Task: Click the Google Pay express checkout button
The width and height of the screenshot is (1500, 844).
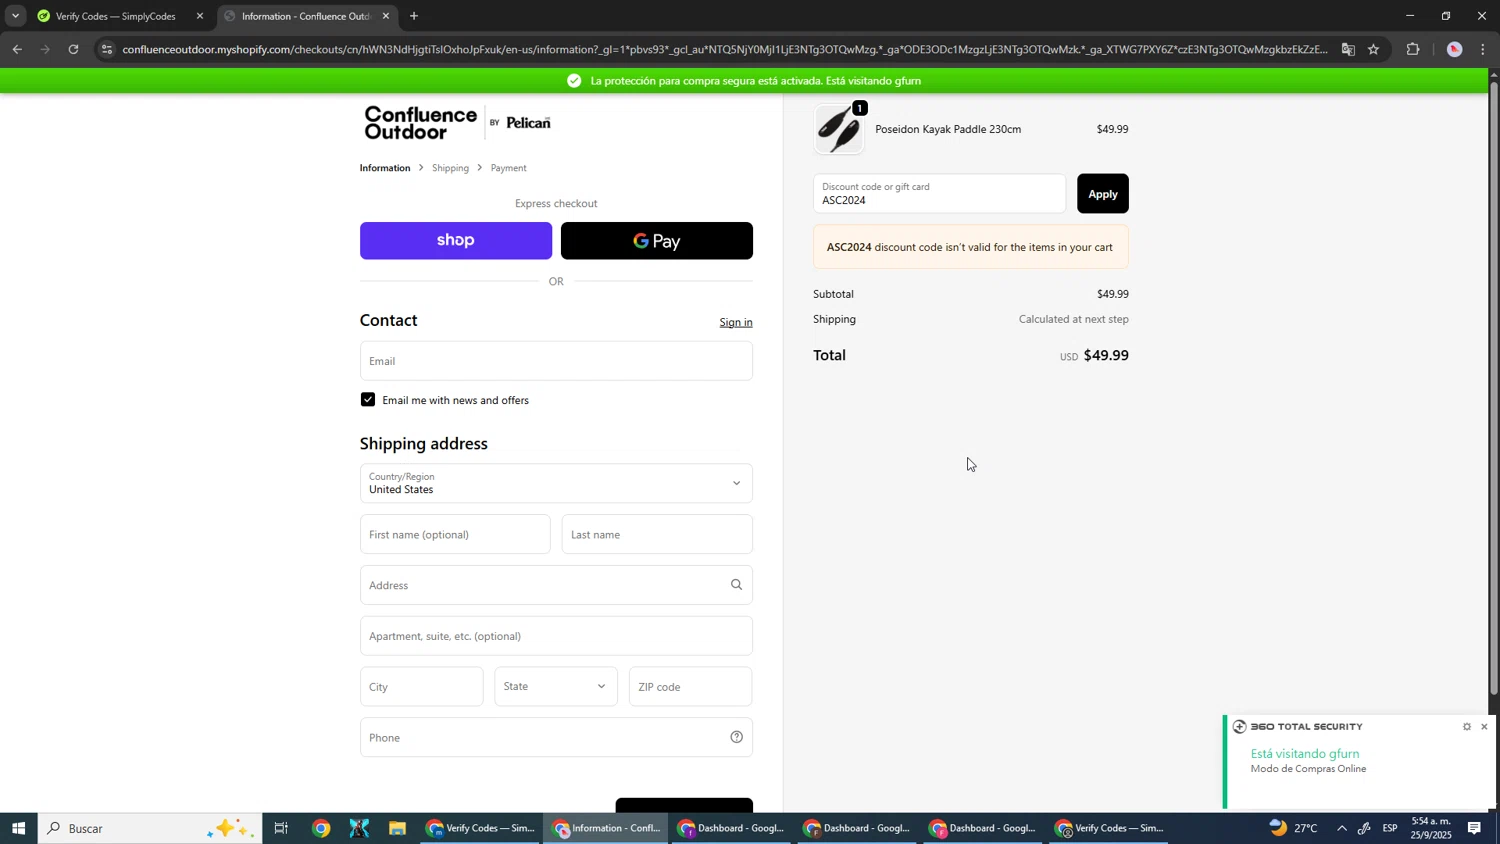Action: (x=656, y=241)
